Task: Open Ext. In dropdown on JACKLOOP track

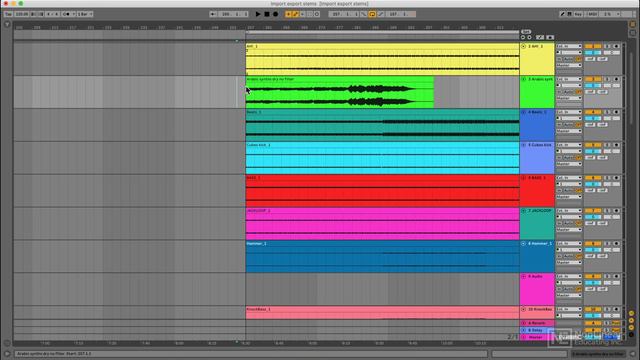Action: click(569, 211)
